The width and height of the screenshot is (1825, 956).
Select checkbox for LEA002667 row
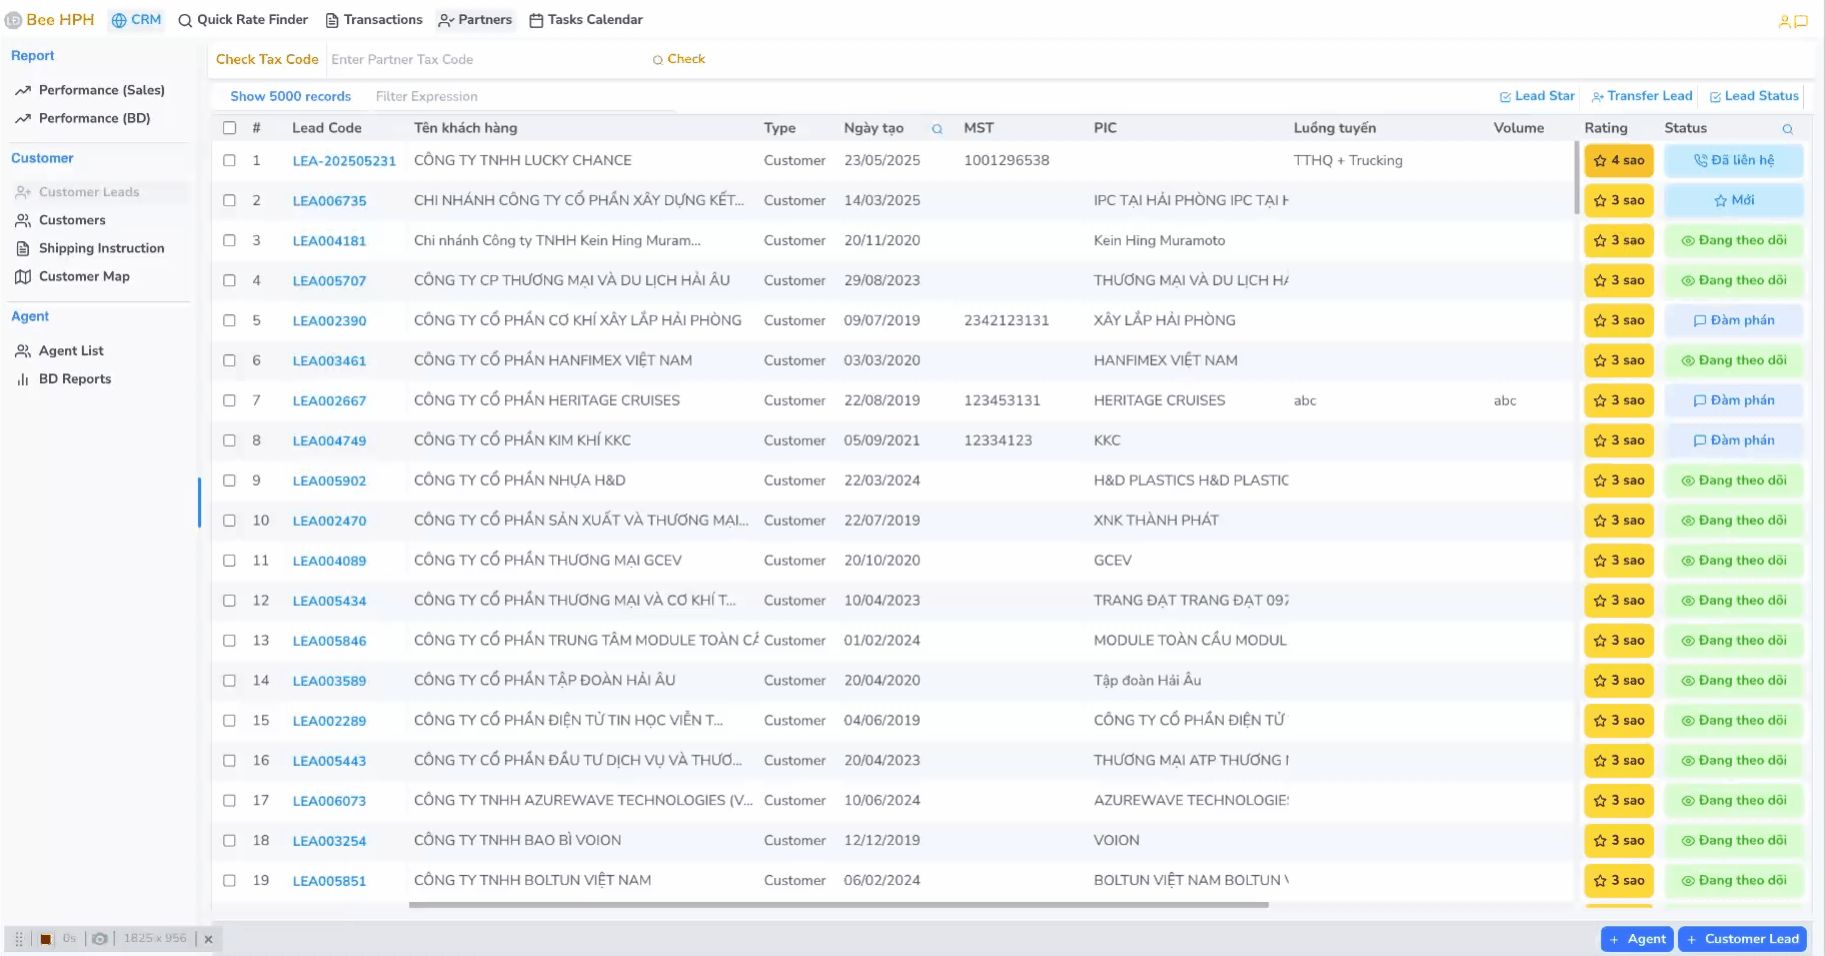229,400
